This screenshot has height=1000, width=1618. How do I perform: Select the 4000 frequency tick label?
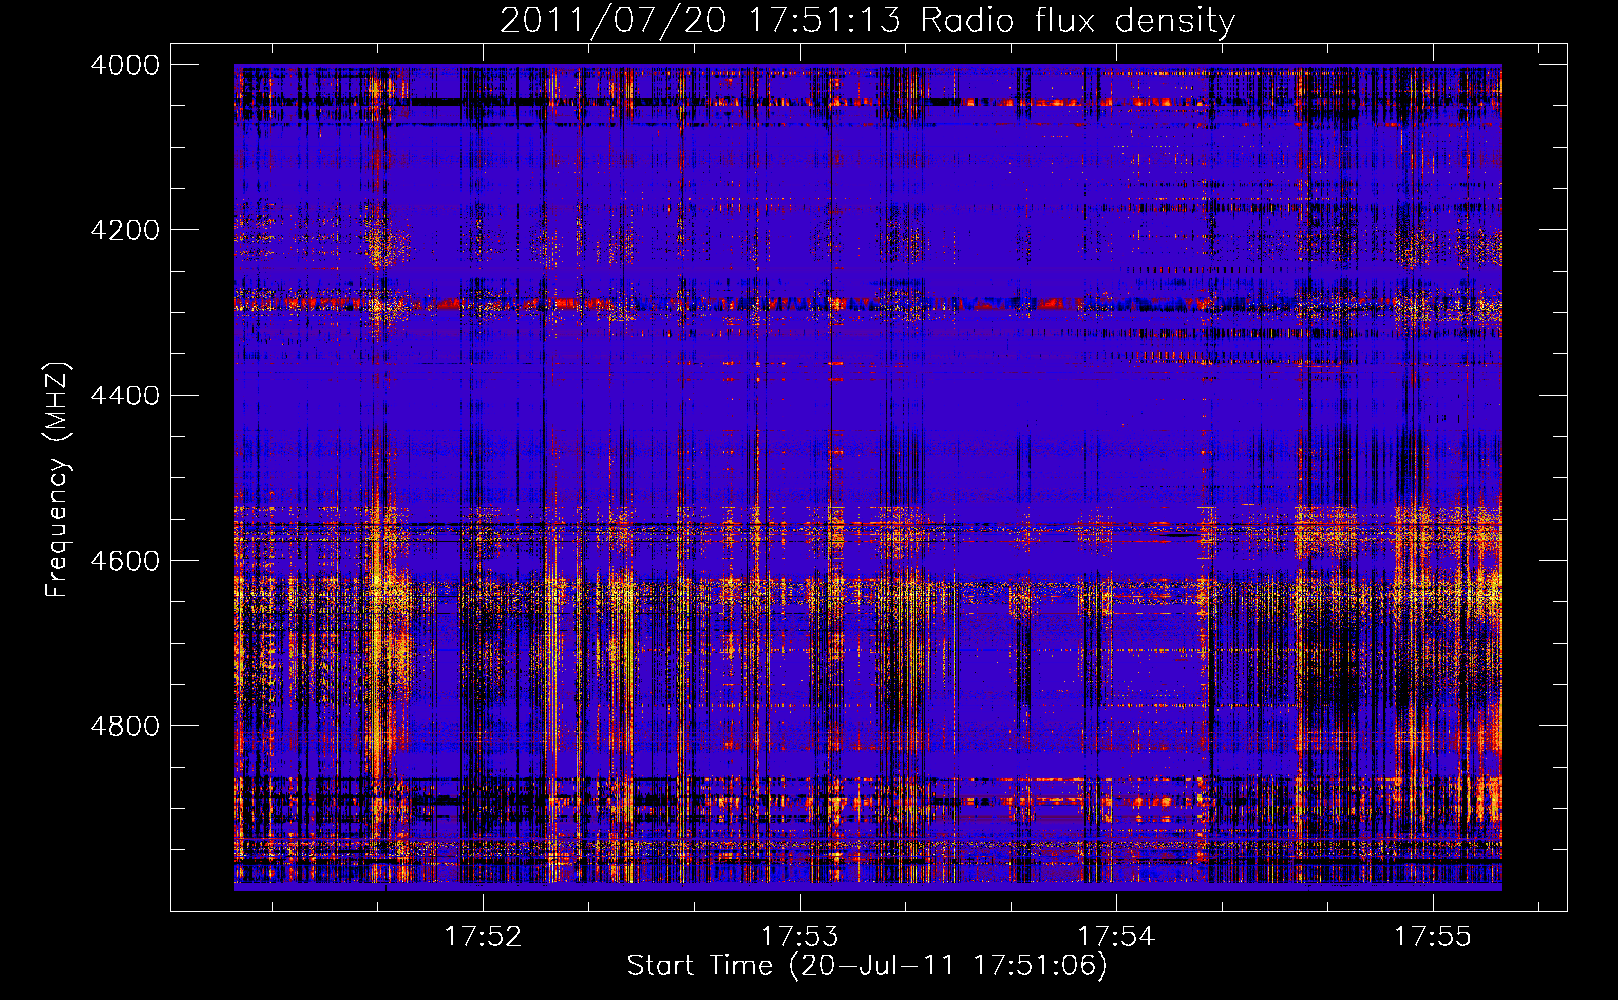(x=125, y=65)
